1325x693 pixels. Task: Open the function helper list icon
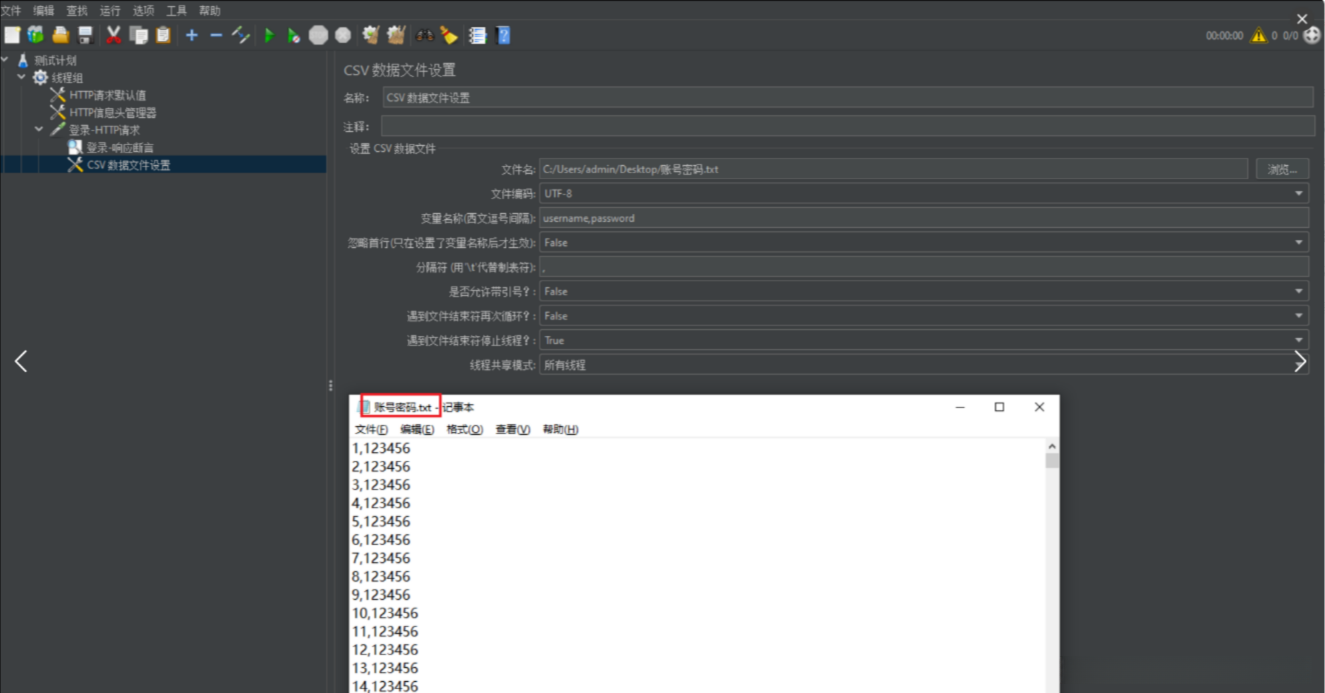(x=478, y=35)
